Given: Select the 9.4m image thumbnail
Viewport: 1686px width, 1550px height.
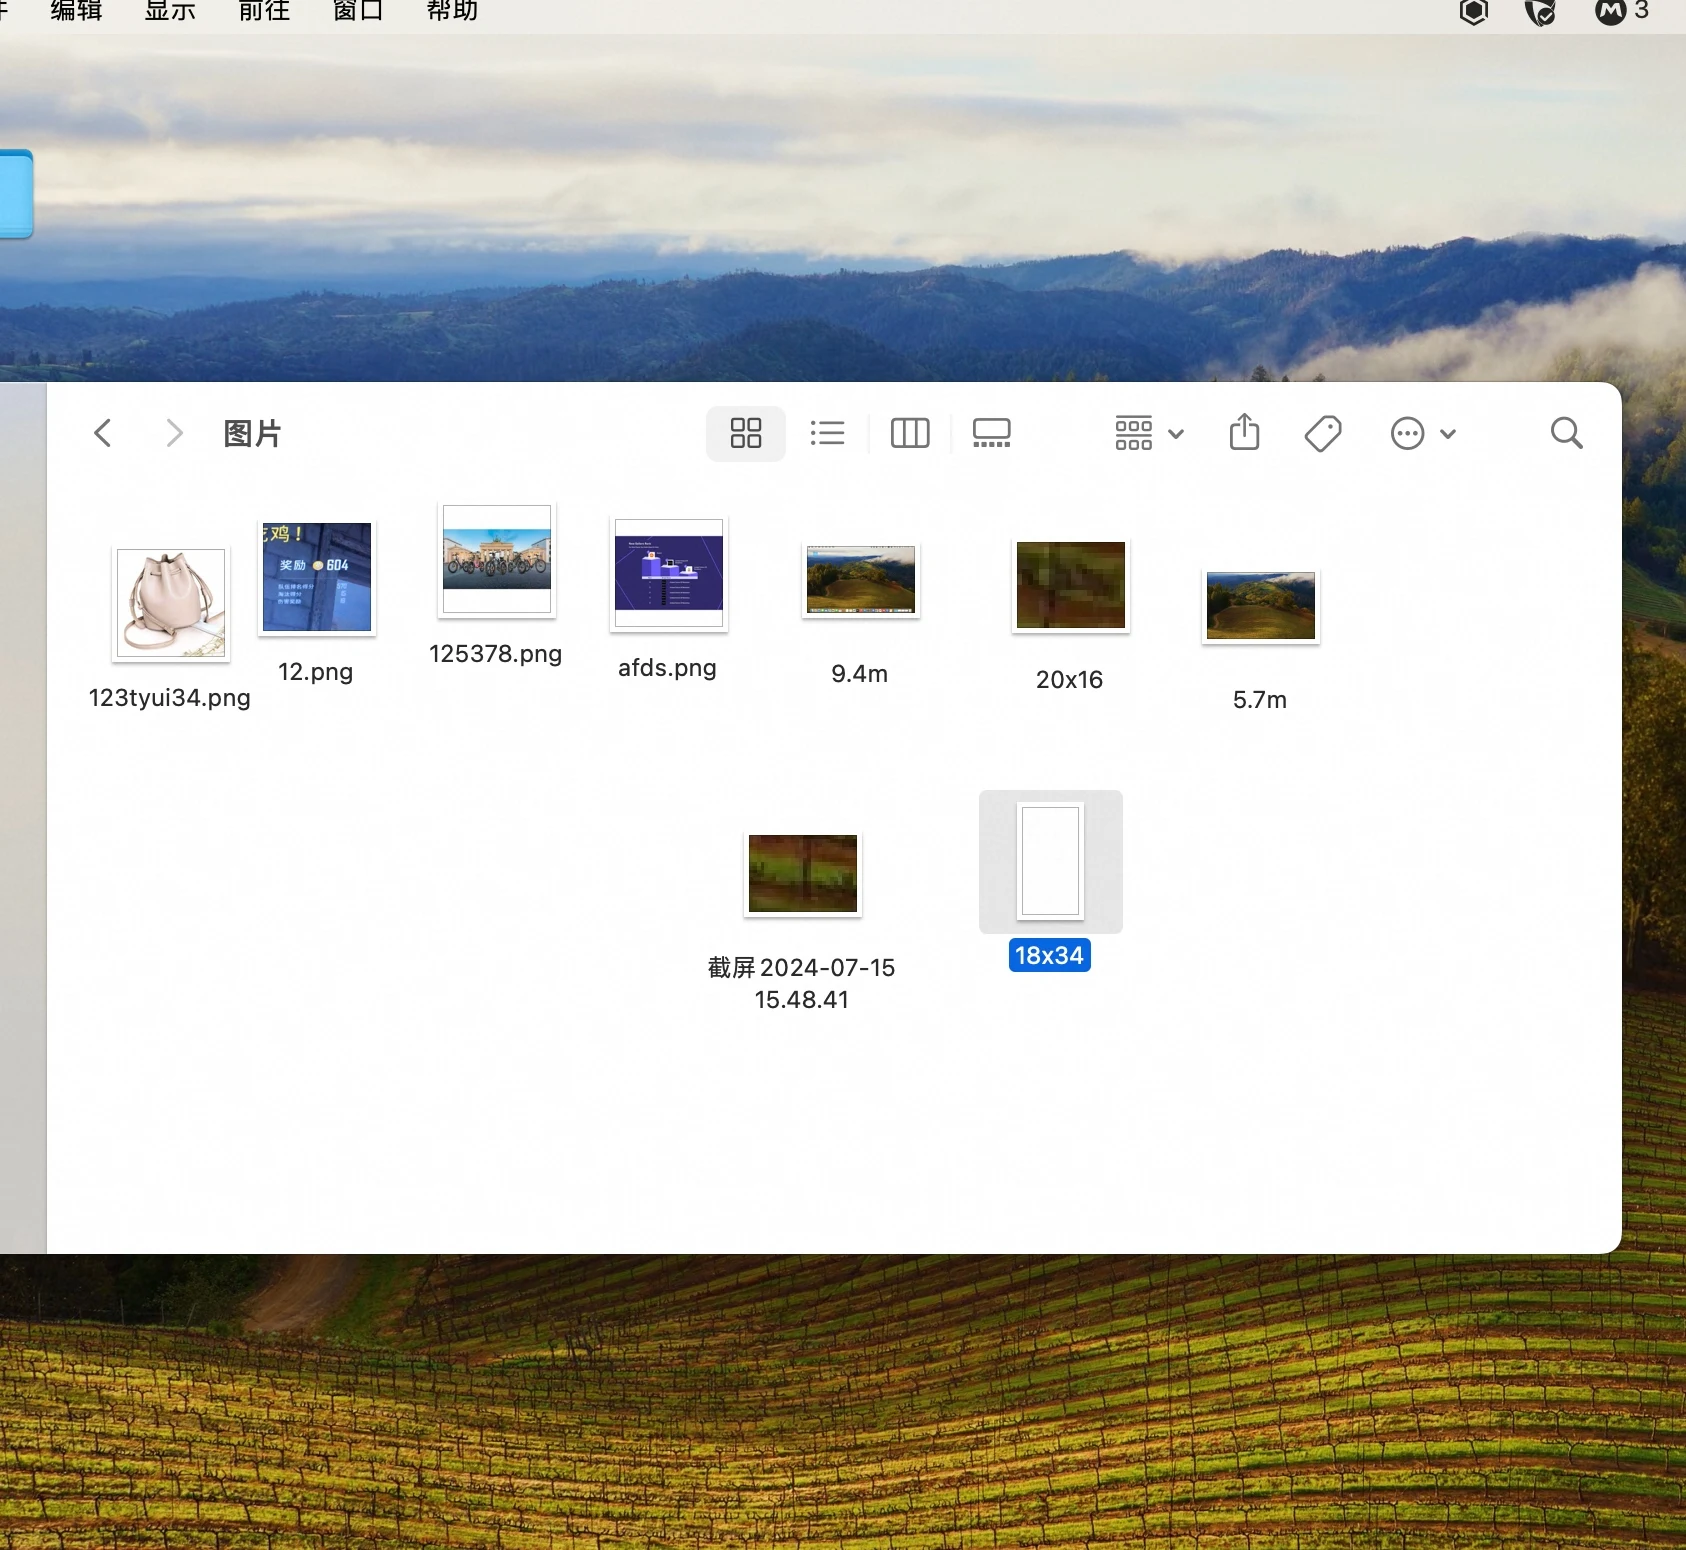Looking at the screenshot, I should click(x=861, y=580).
